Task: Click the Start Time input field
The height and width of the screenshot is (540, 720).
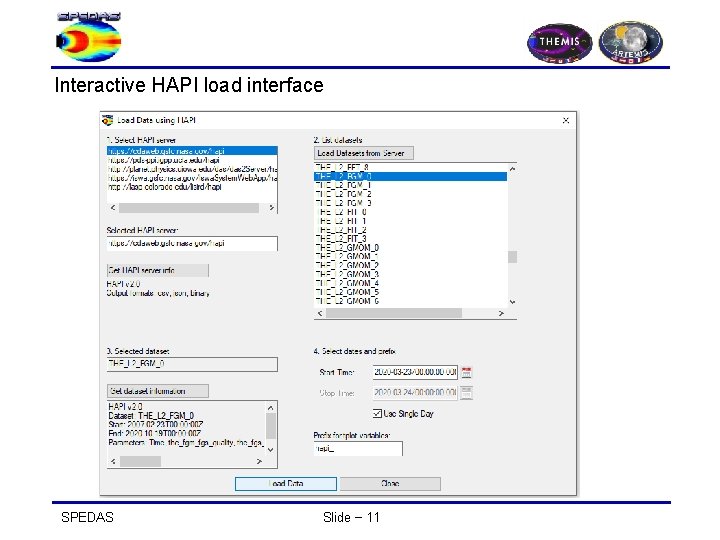Action: 415,372
